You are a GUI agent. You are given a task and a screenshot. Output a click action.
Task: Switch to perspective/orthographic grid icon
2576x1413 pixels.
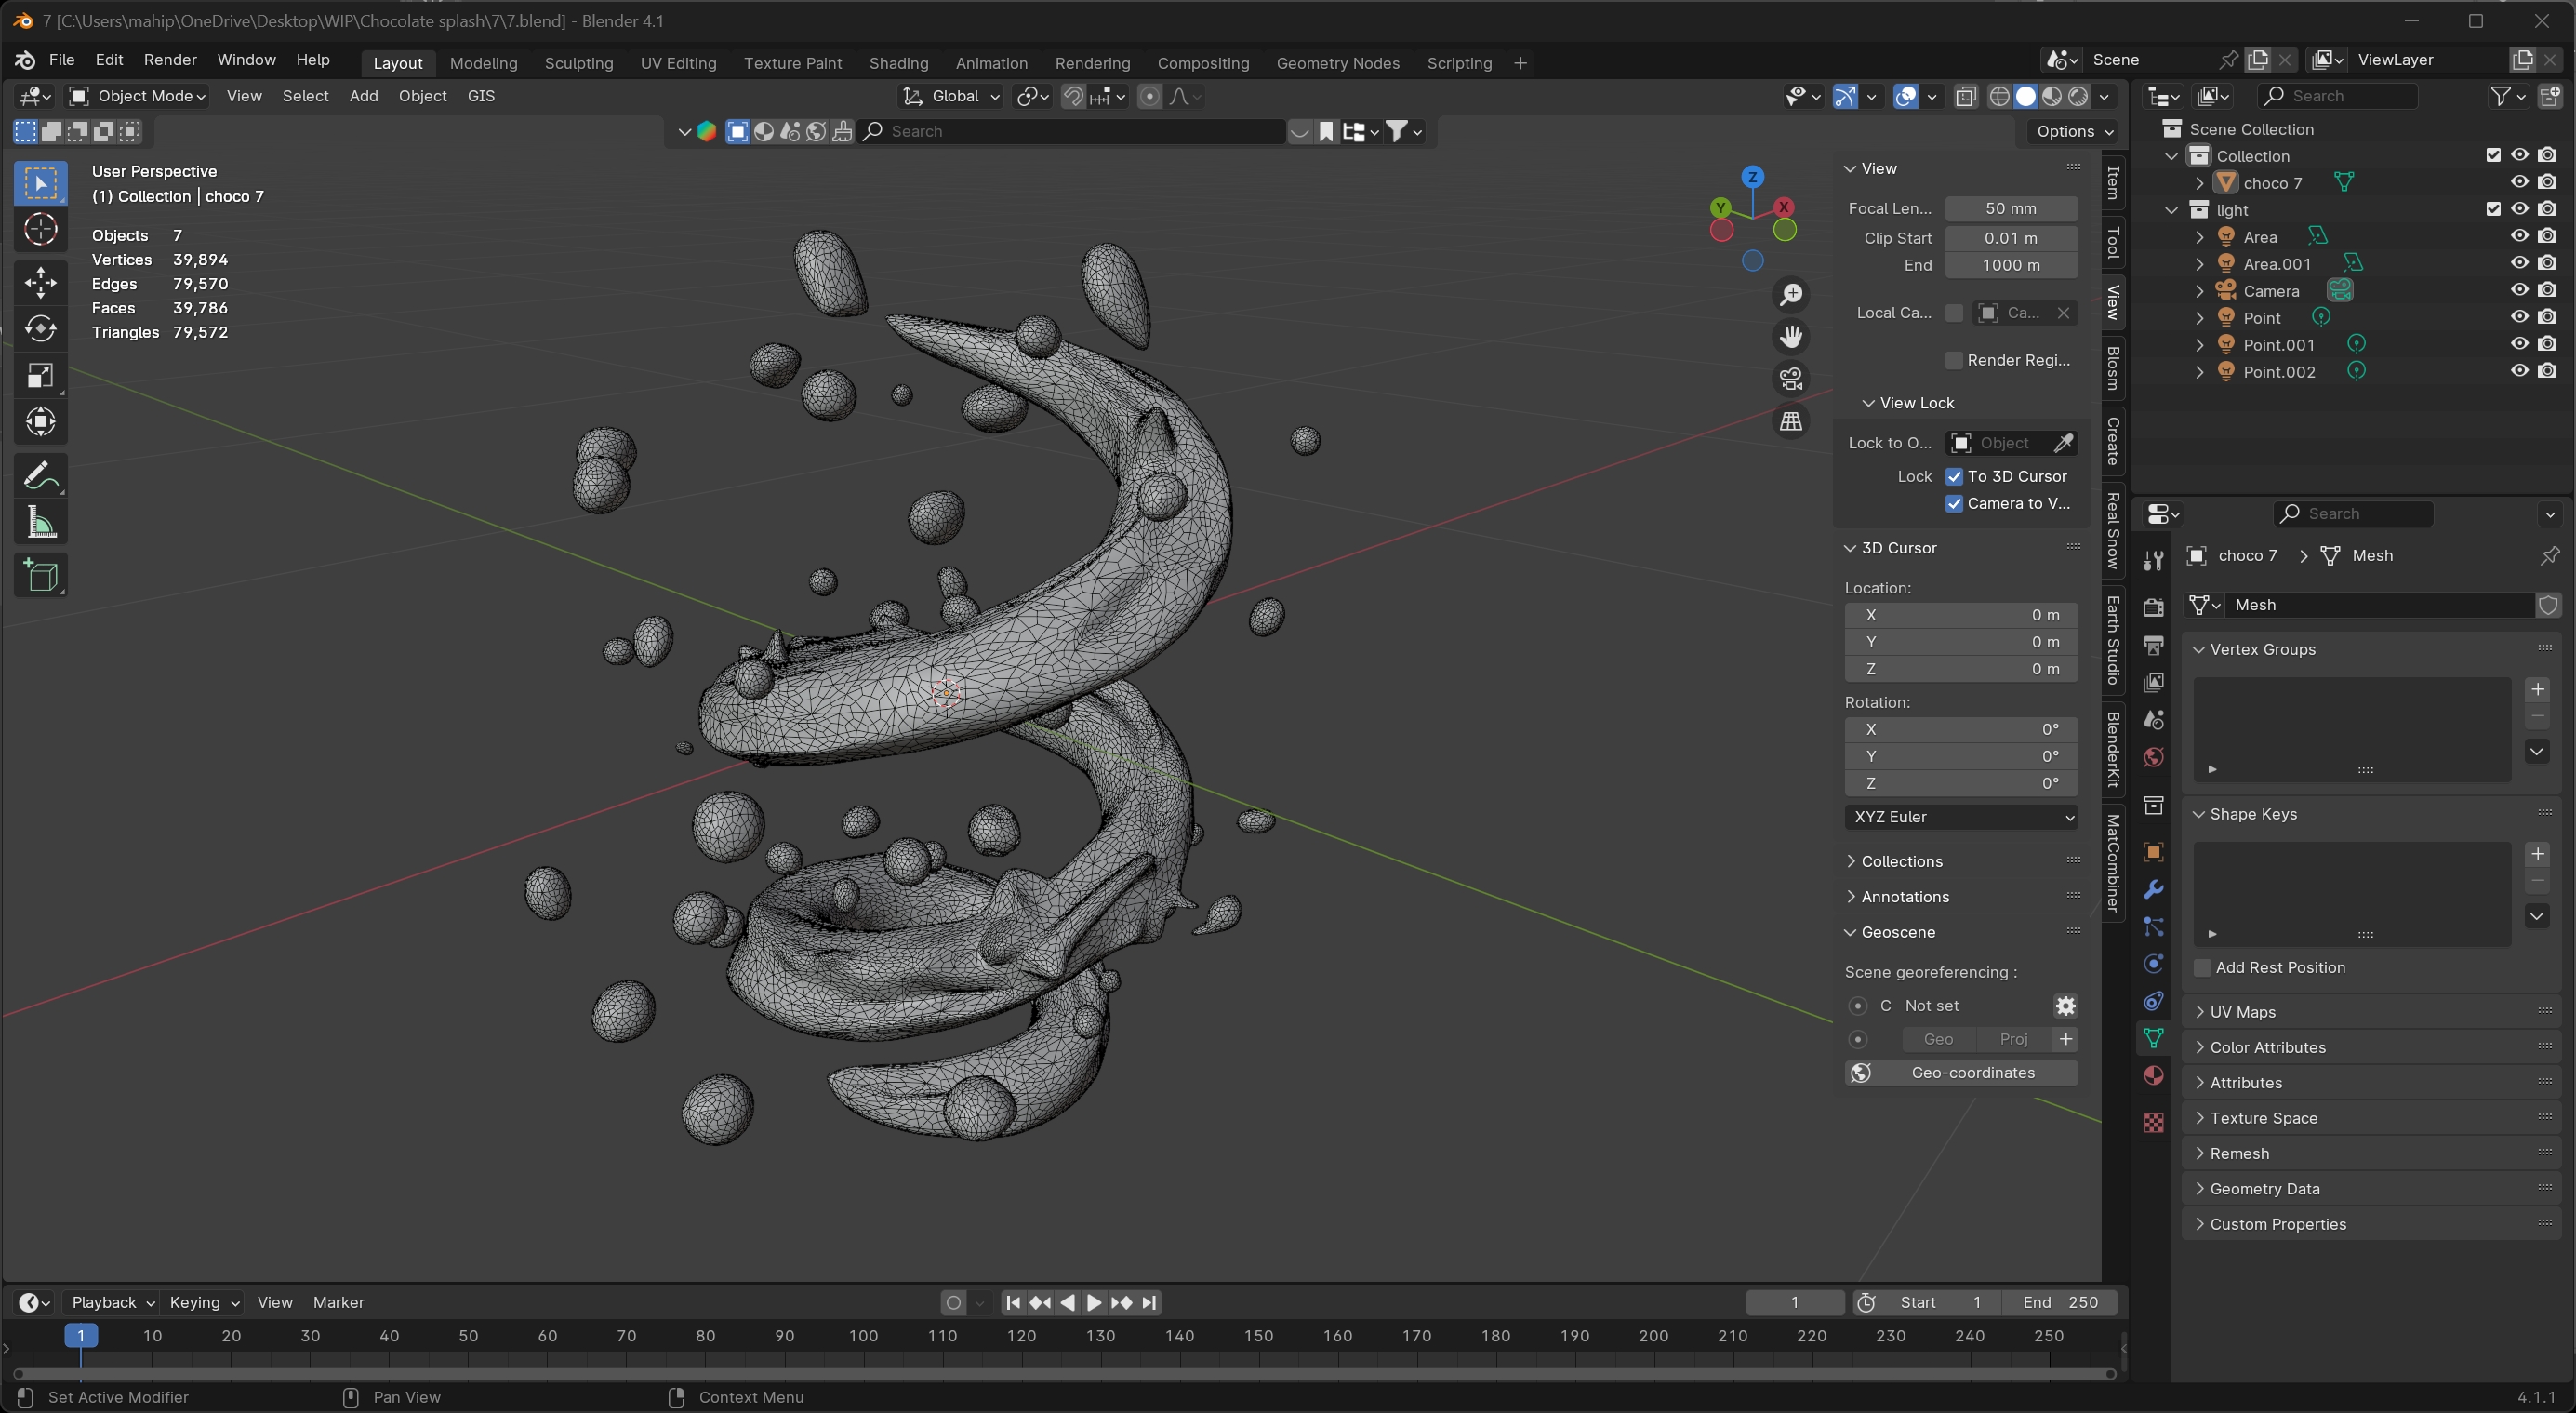(1791, 422)
